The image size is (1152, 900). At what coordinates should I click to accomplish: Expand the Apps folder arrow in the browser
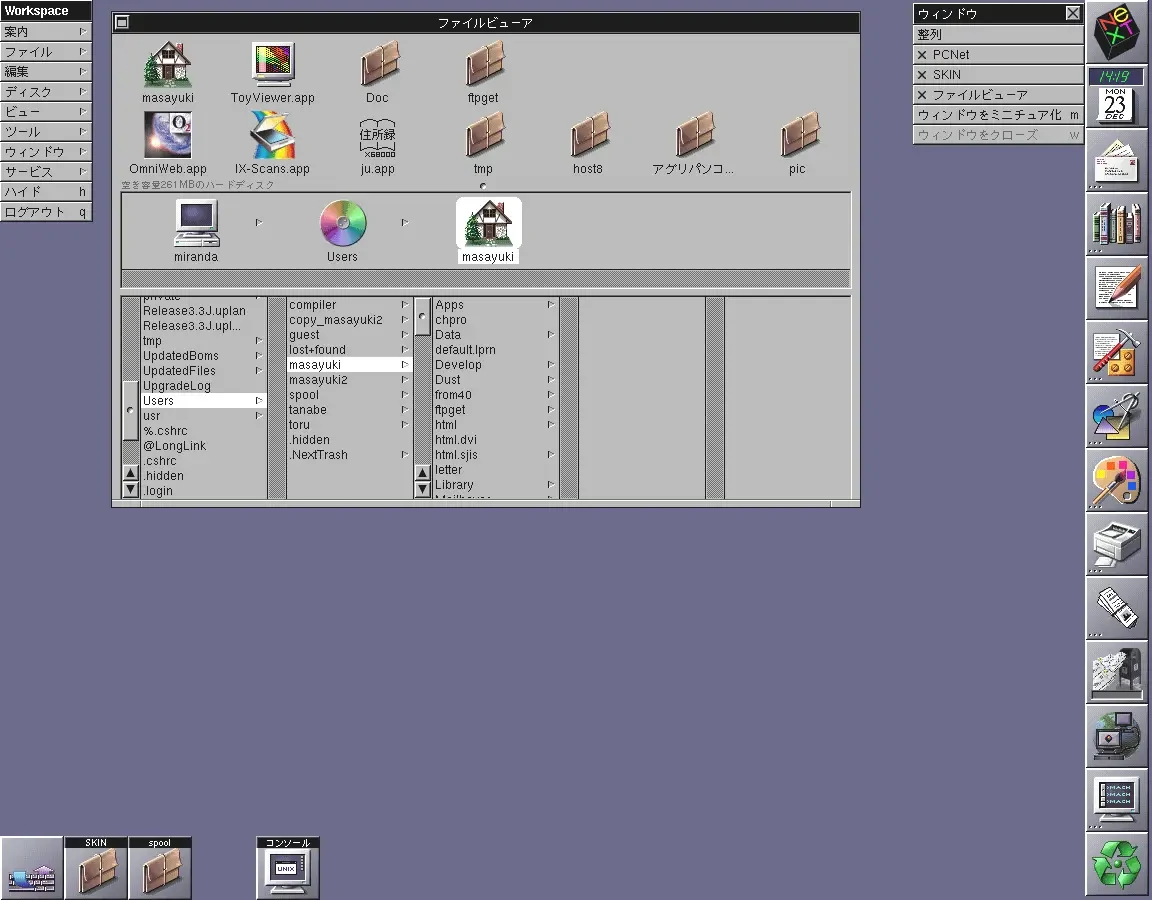[x=550, y=304]
